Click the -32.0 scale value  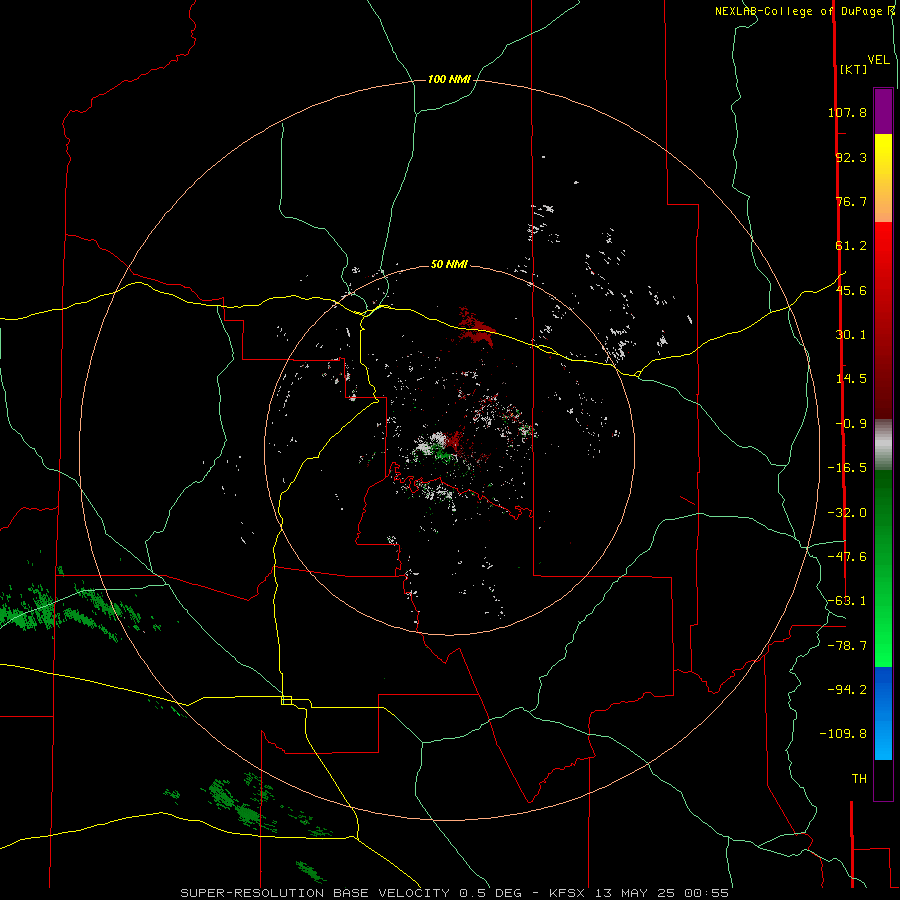point(847,513)
